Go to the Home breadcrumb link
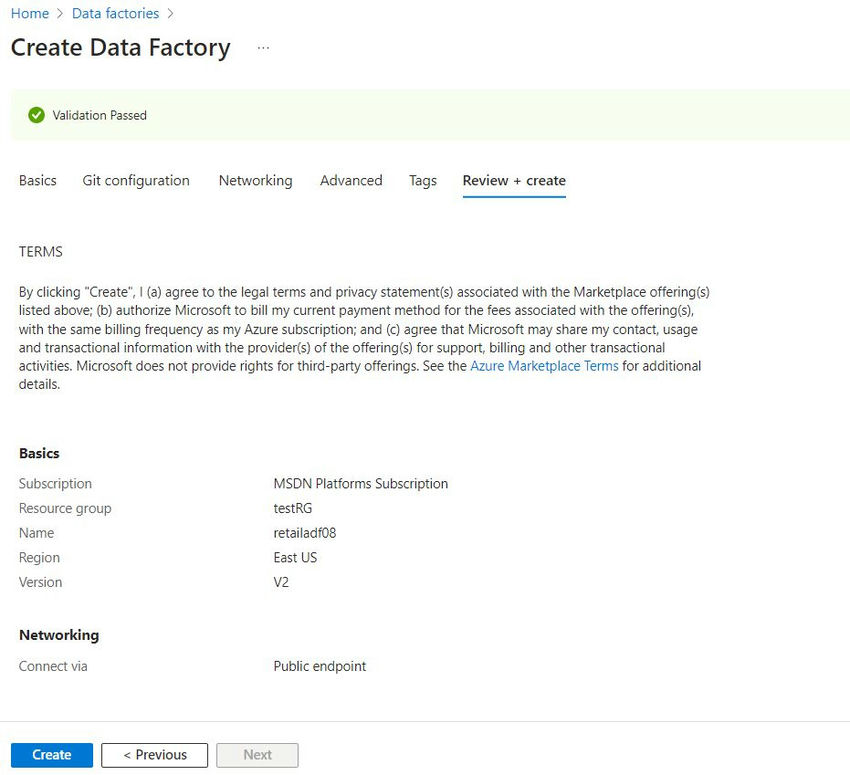 pyautogui.click(x=30, y=14)
